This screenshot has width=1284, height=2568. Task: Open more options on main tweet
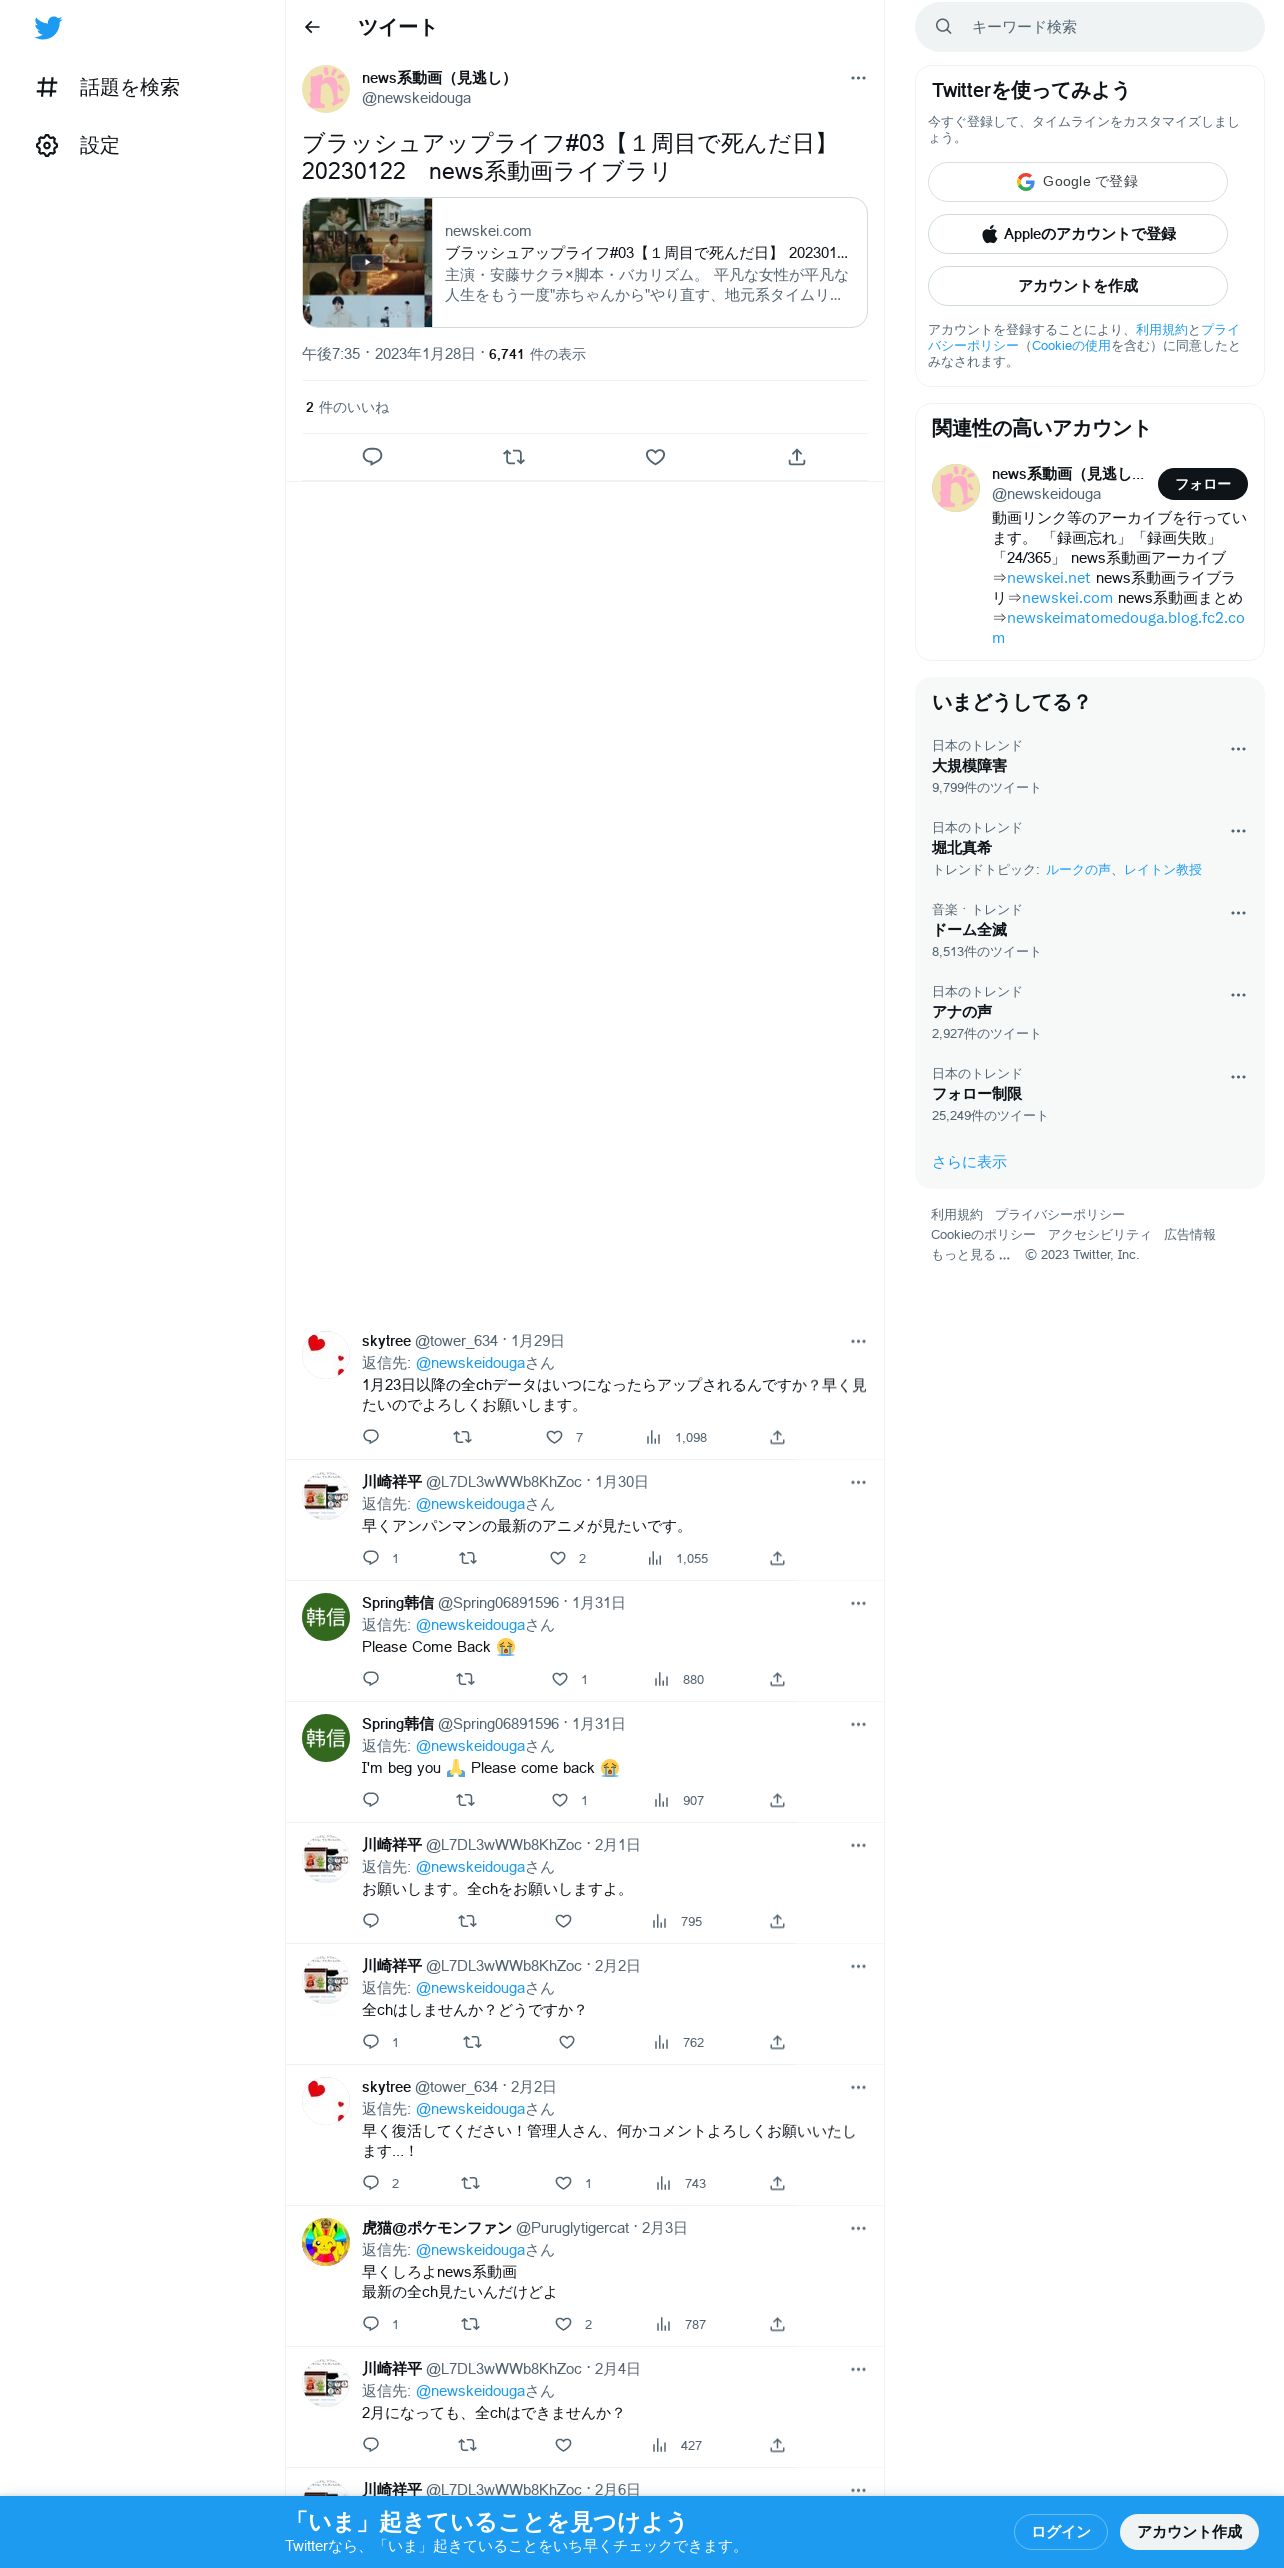coord(858,78)
